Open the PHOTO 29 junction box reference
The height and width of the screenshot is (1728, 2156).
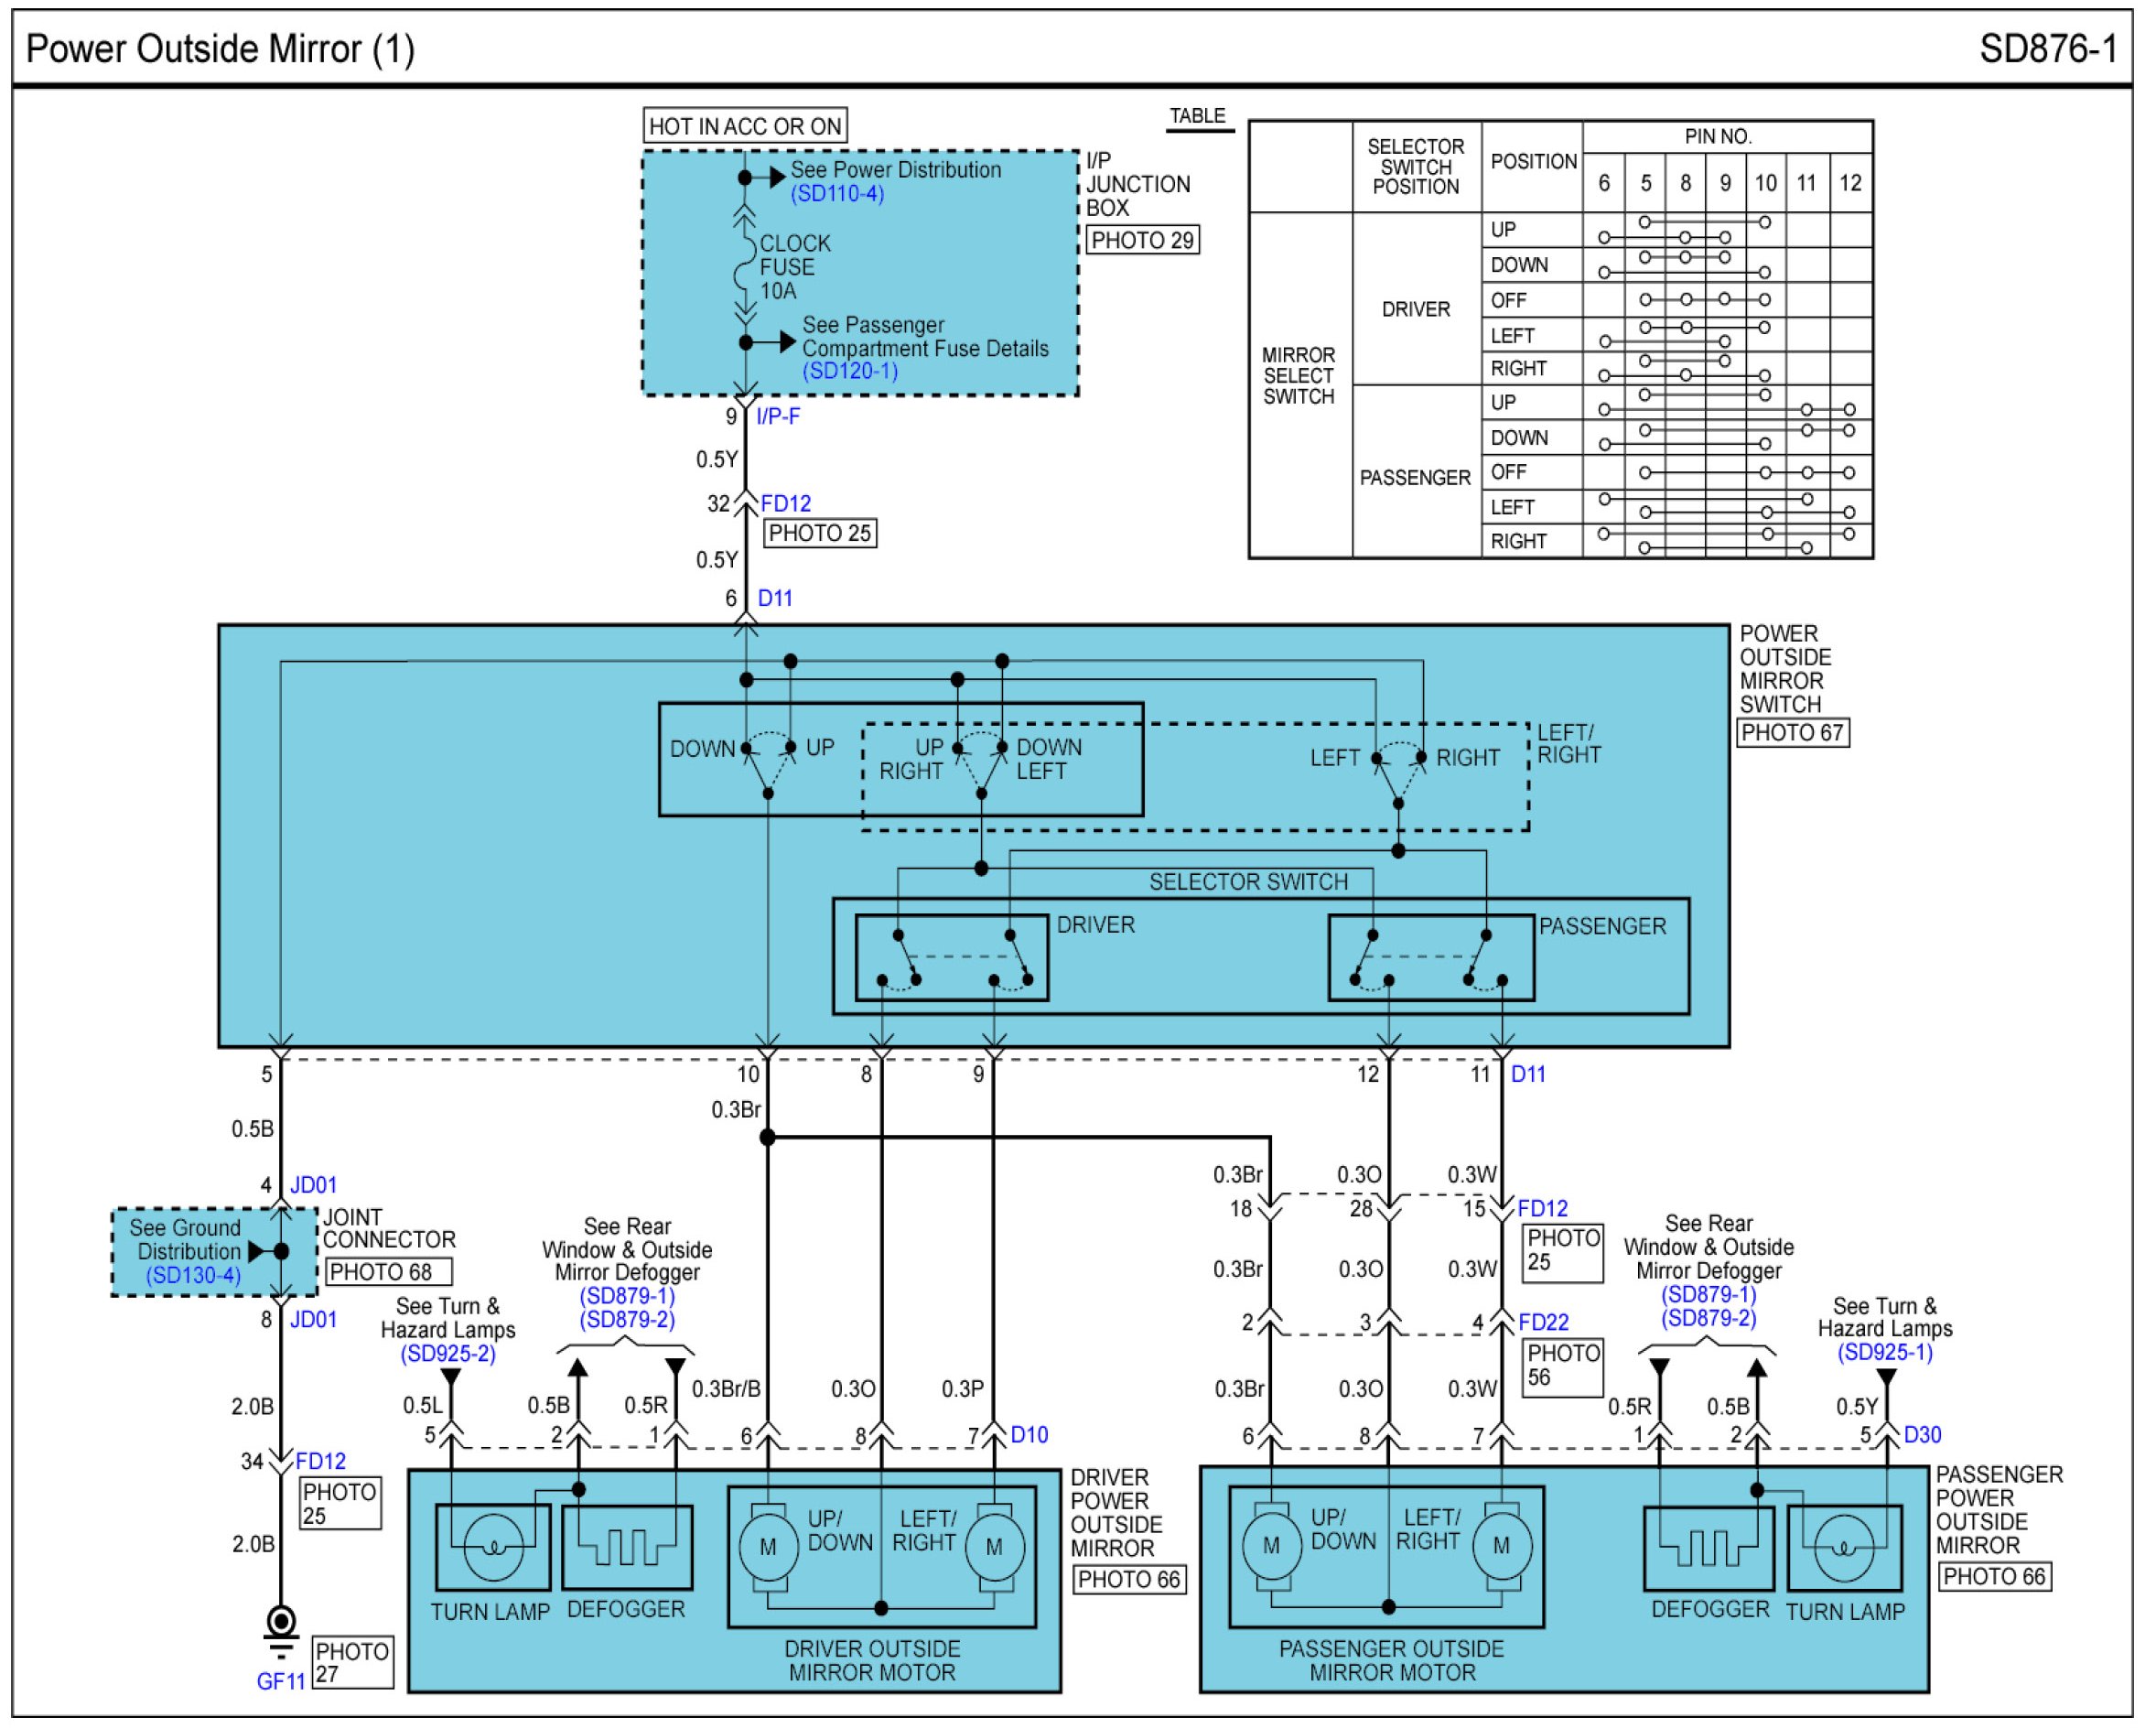pyautogui.click(x=1142, y=240)
